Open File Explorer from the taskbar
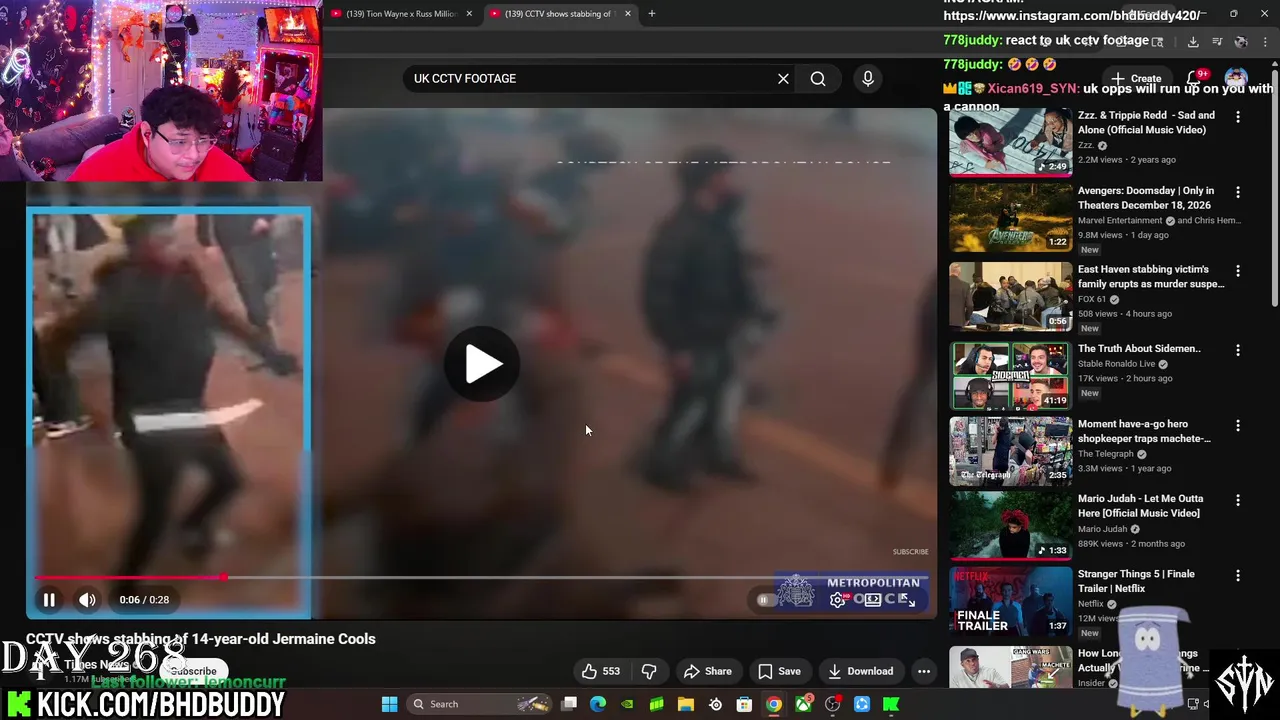 point(686,704)
